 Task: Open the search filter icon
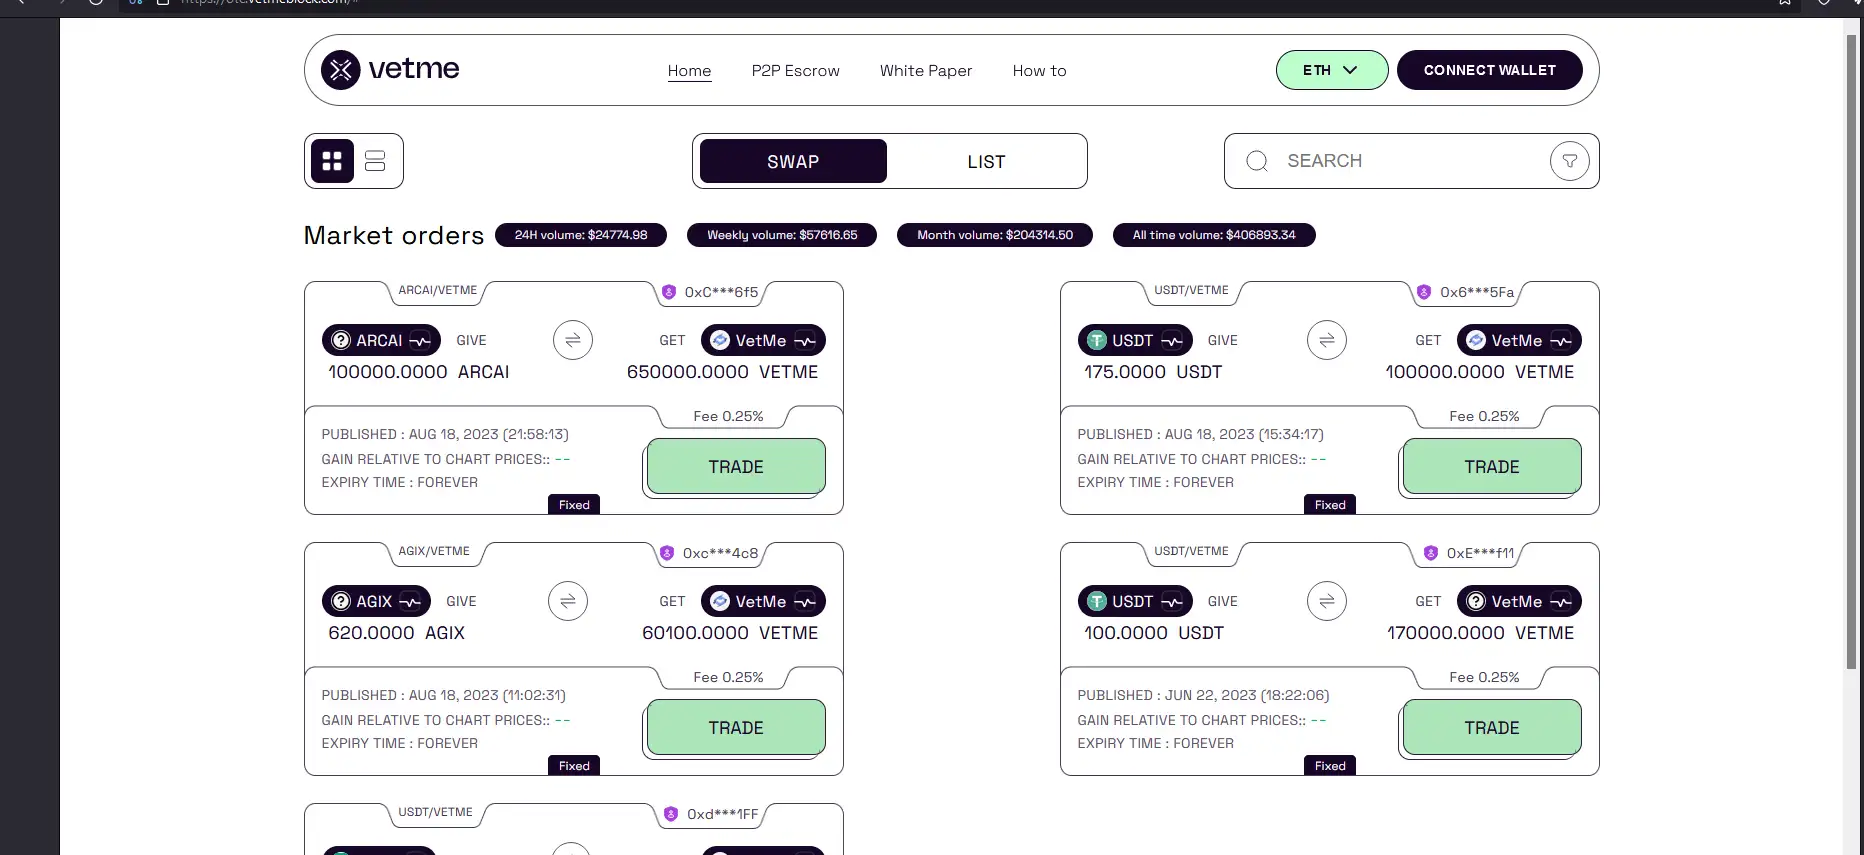tap(1569, 161)
